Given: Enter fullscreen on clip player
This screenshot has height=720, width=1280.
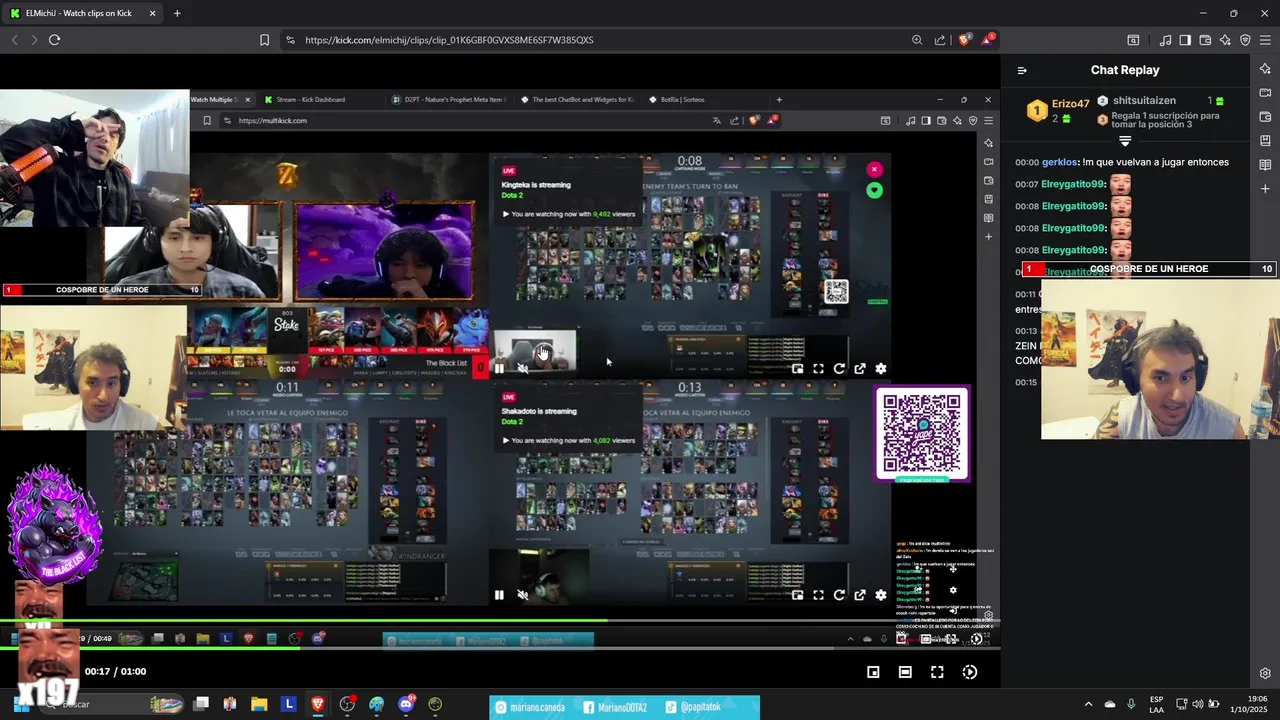Looking at the screenshot, I should (937, 672).
